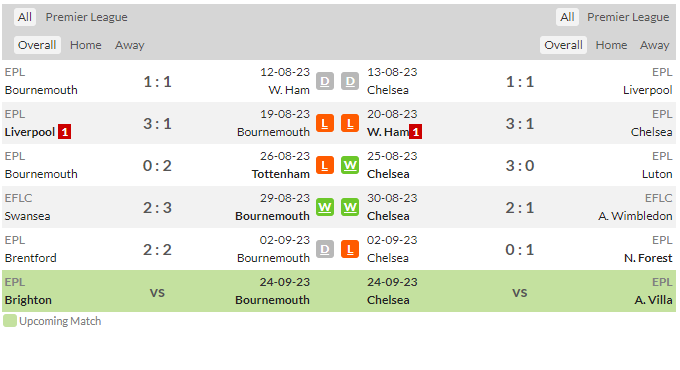
Task: Click the red card indicator next to W. Ham
Action: [415, 132]
